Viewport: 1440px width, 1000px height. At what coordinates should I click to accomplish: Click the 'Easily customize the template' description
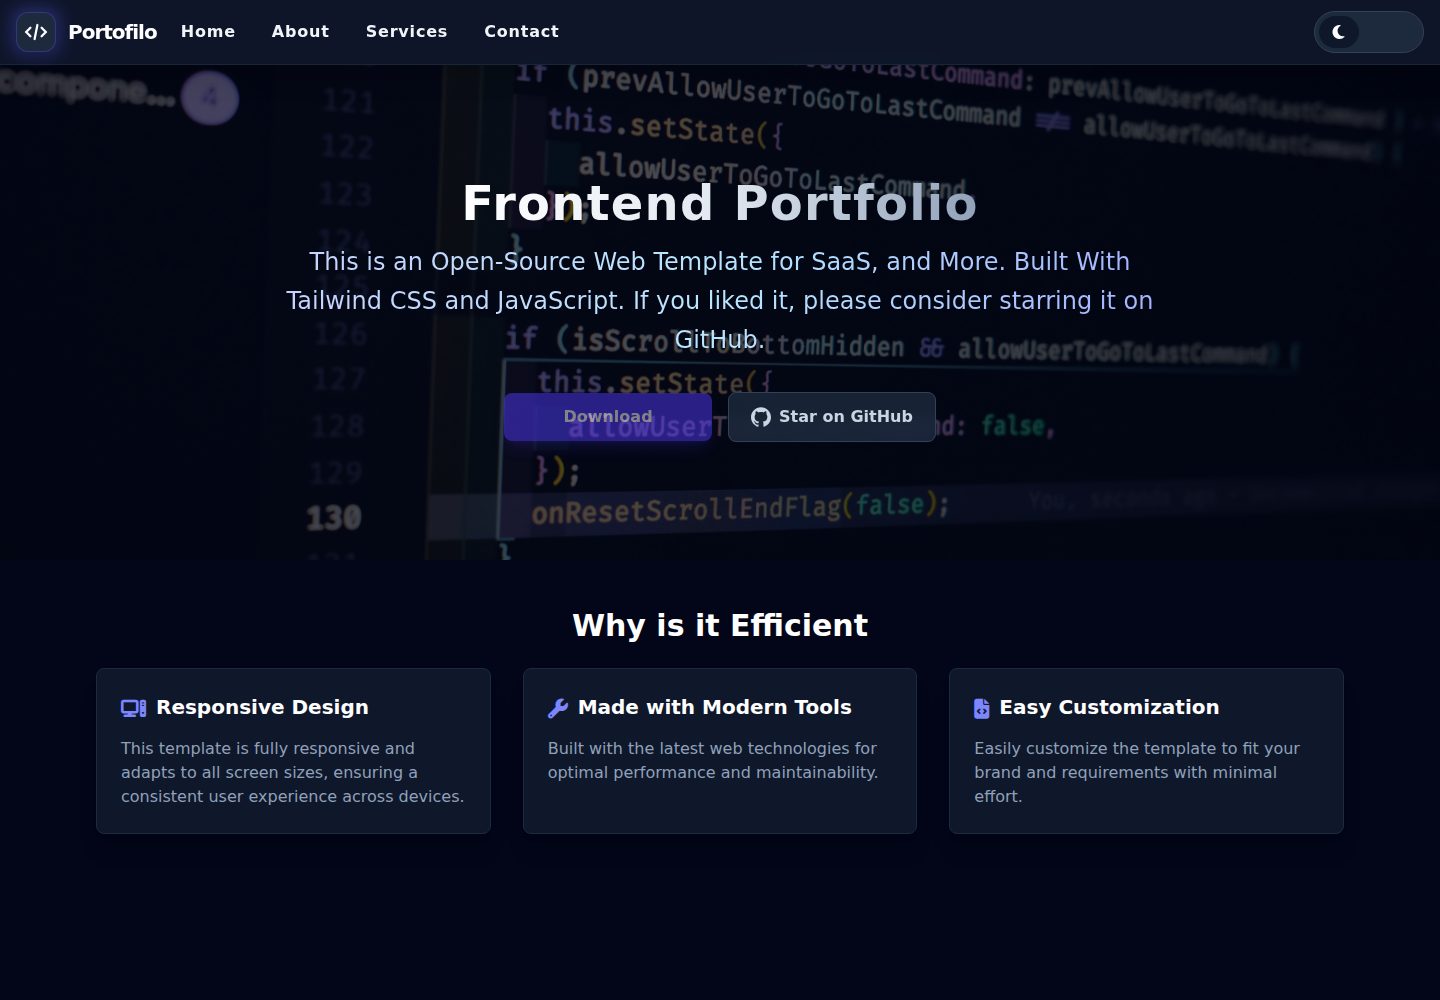tap(1137, 772)
